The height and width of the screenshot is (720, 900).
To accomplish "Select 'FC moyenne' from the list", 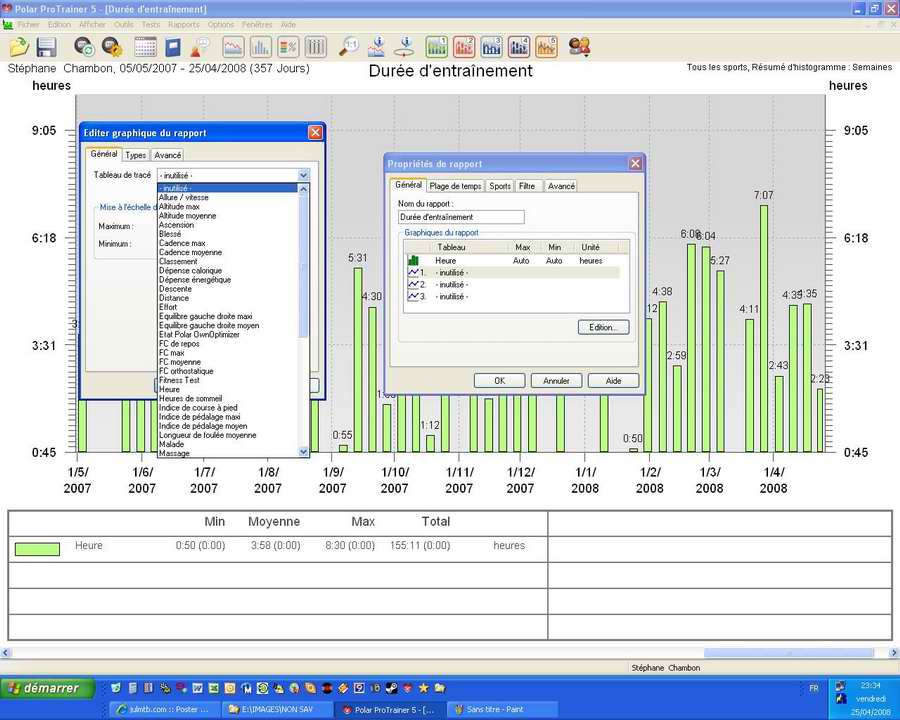I will [180, 362].
